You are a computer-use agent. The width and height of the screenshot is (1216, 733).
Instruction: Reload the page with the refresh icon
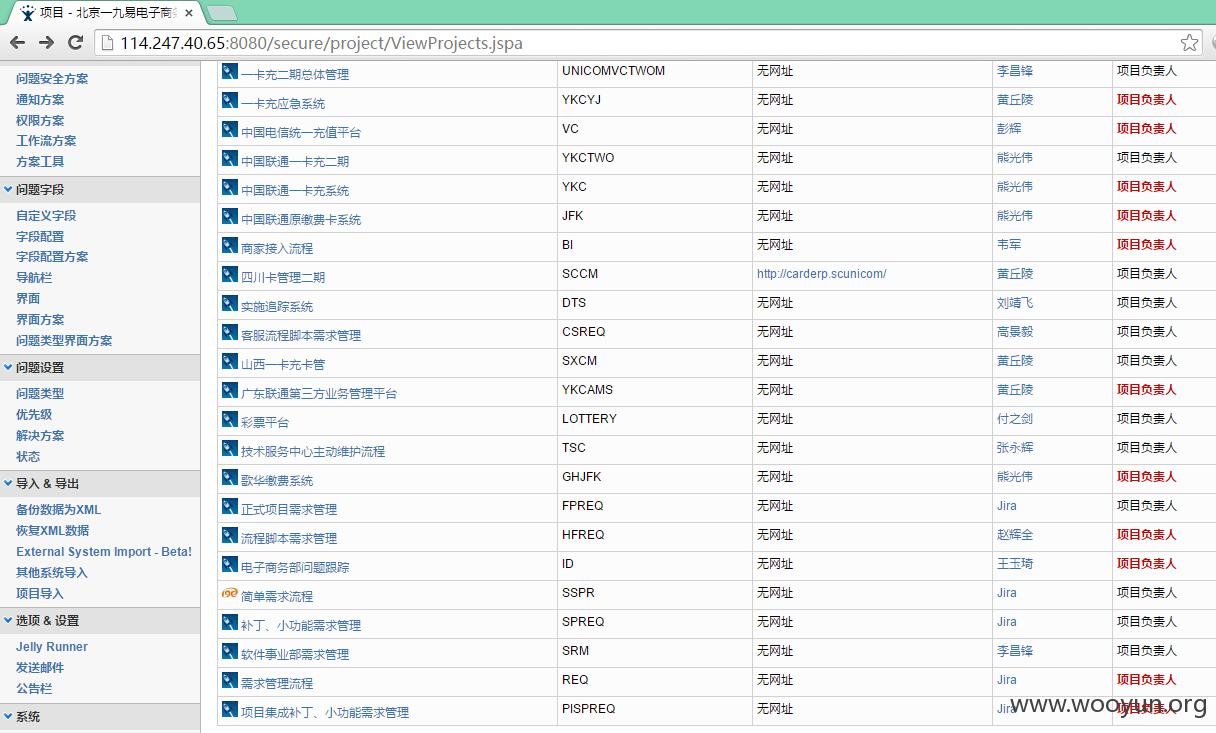(x=75, y=42)
